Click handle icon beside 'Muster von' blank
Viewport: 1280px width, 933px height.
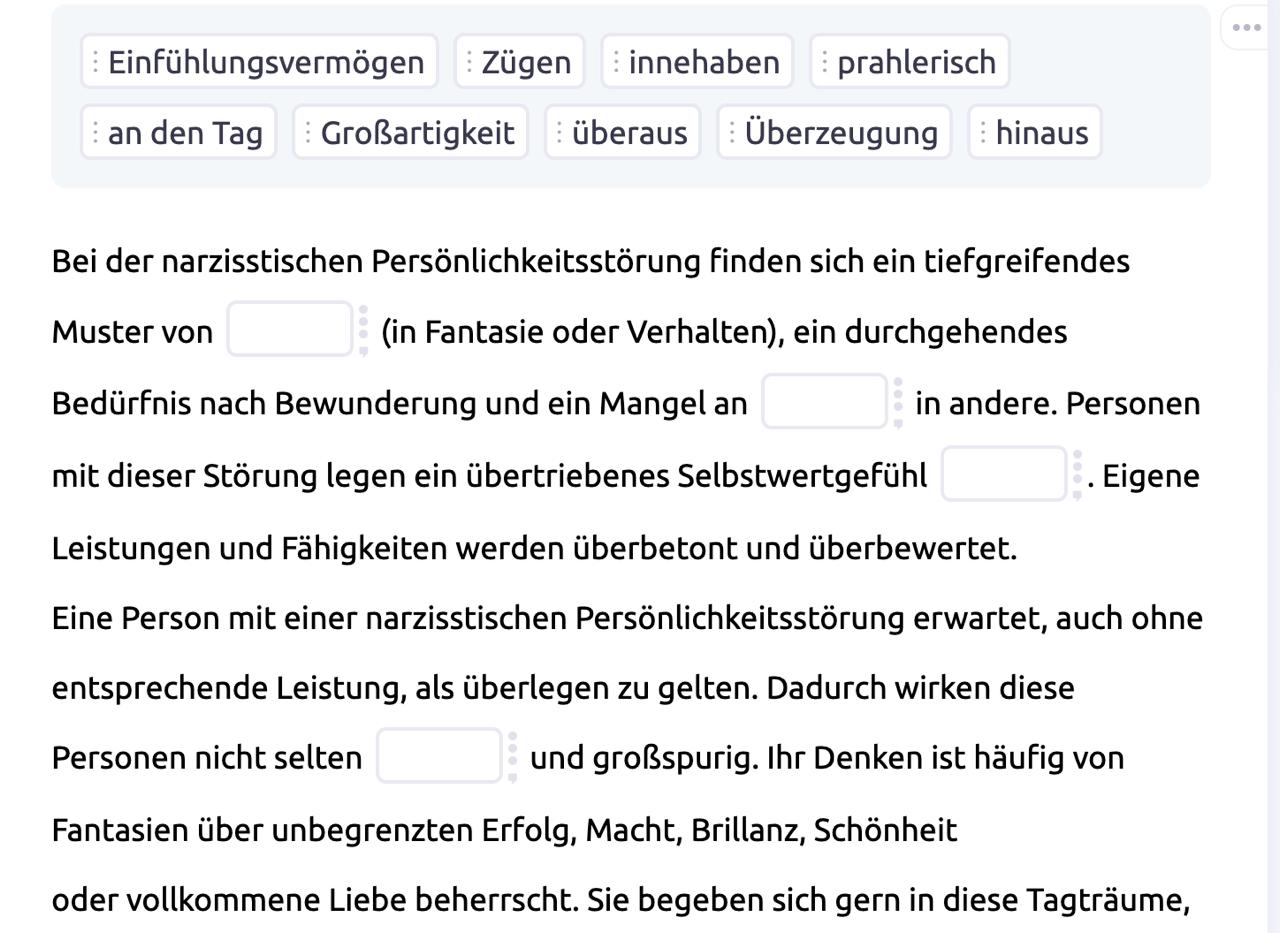point(363,330)
